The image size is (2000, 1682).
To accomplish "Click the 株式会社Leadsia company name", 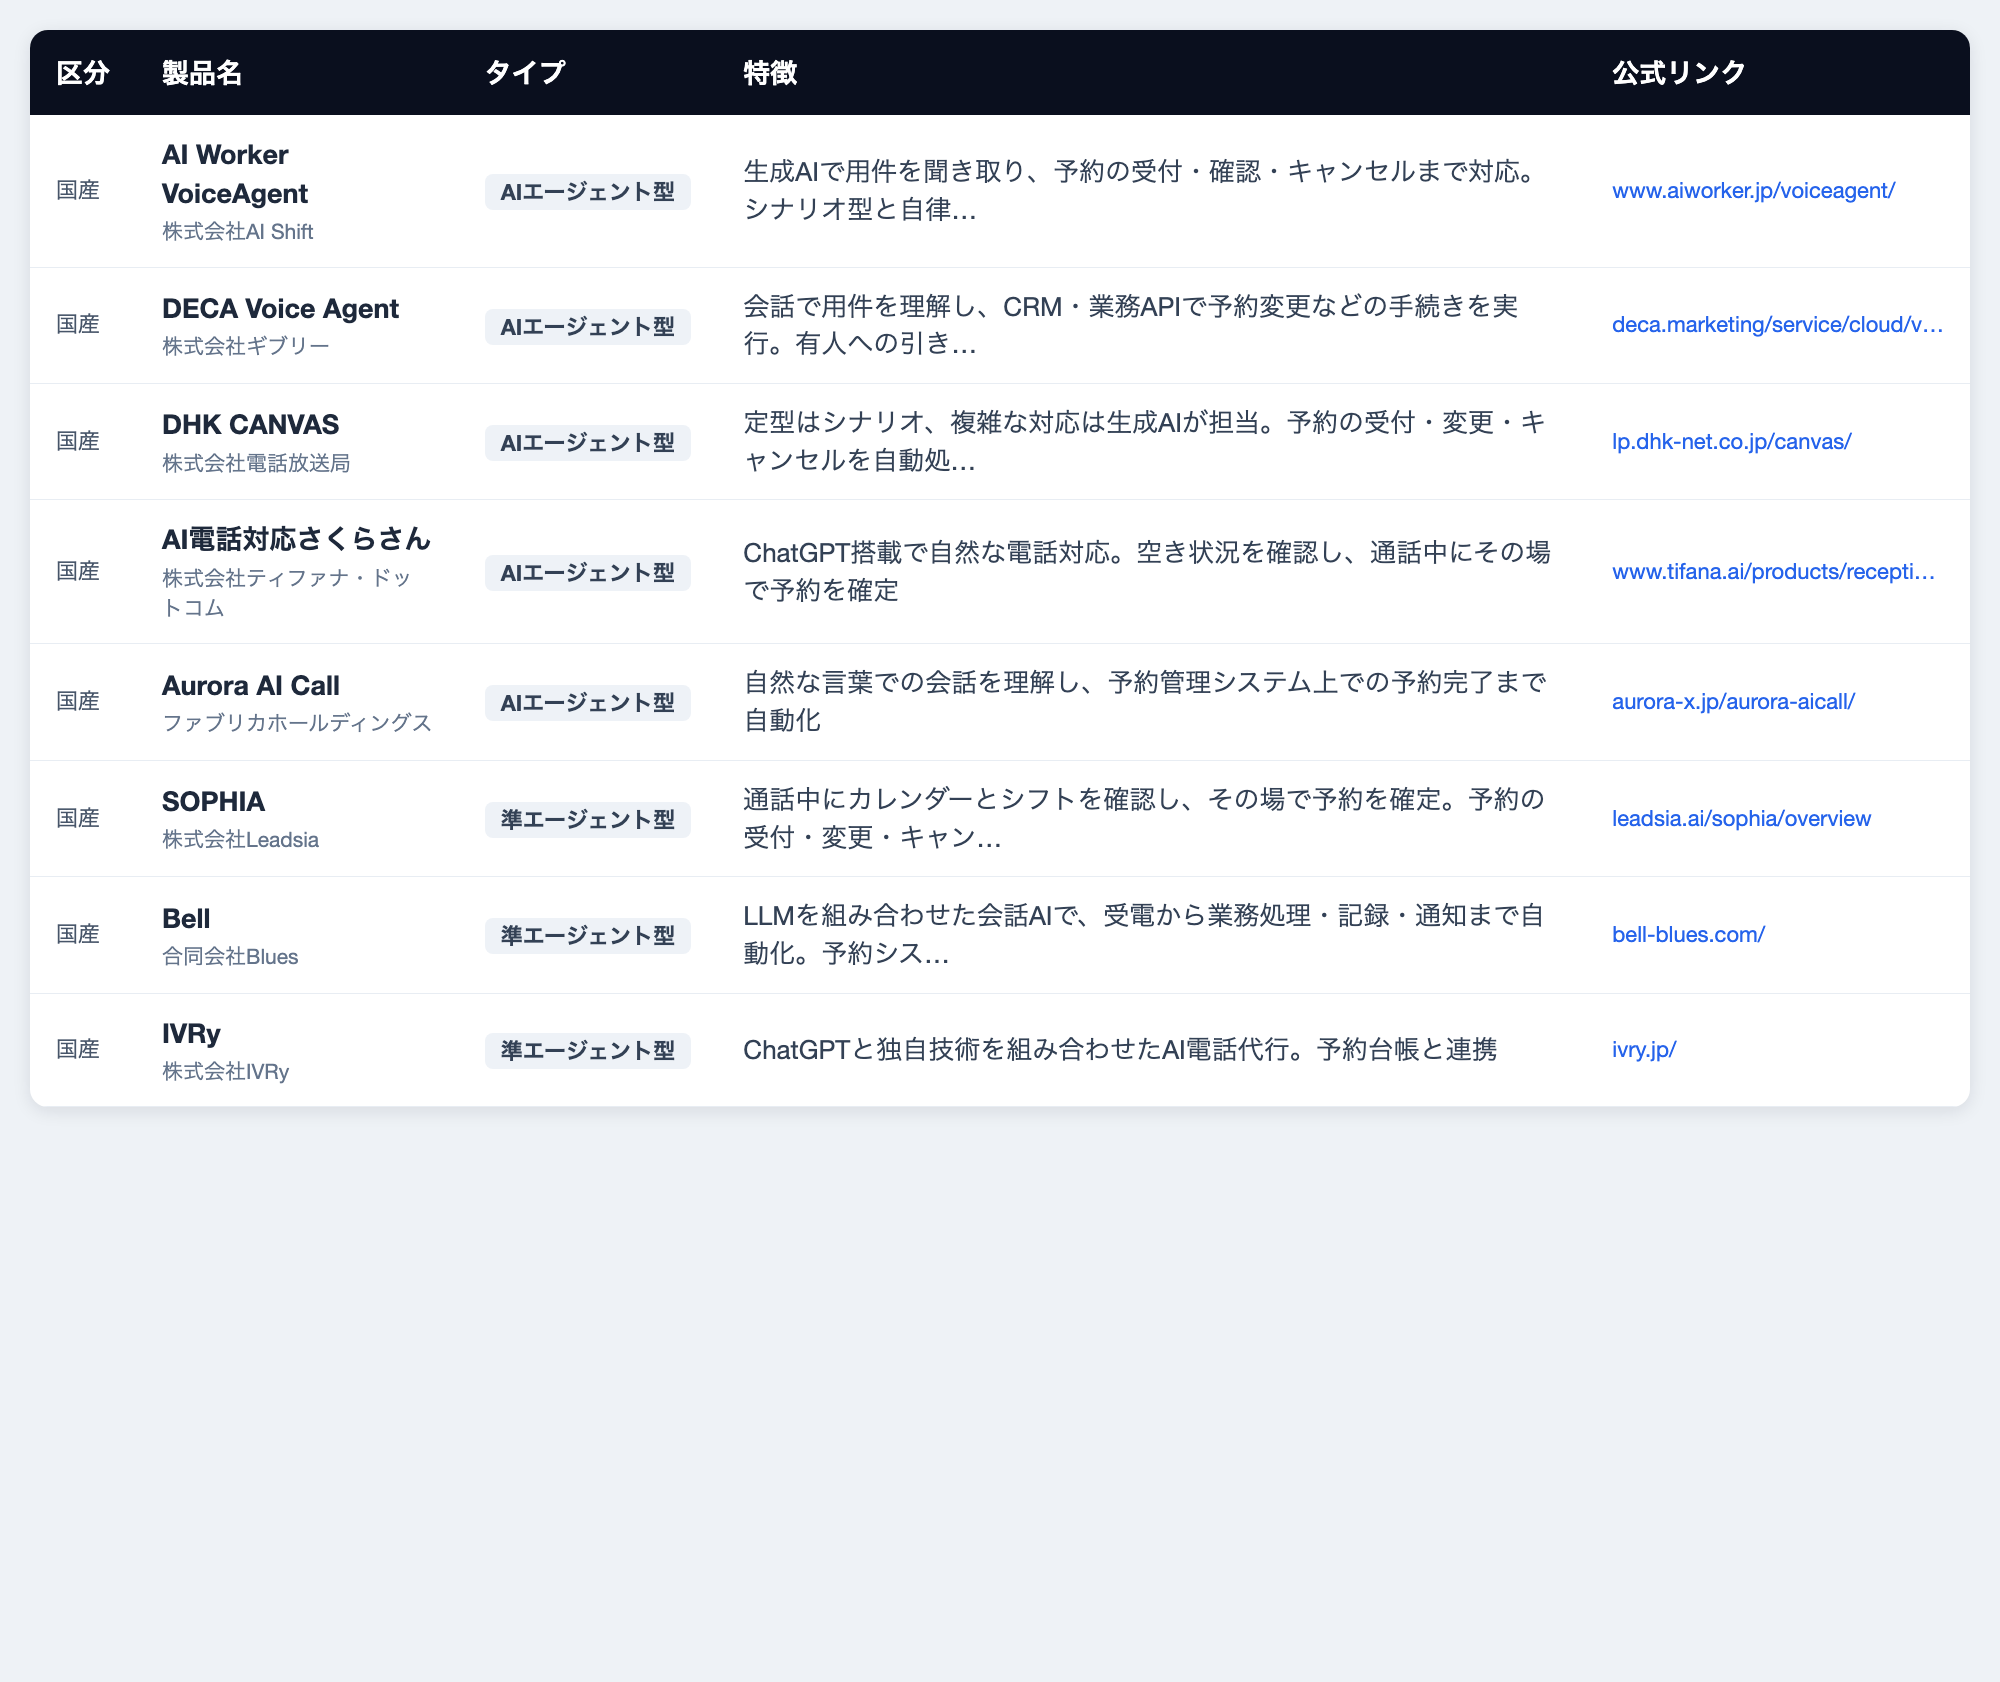I will [240, 840].
